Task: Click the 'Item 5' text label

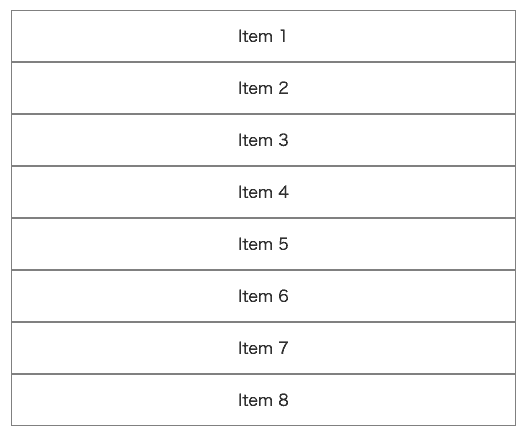Action: click(263, 244)
